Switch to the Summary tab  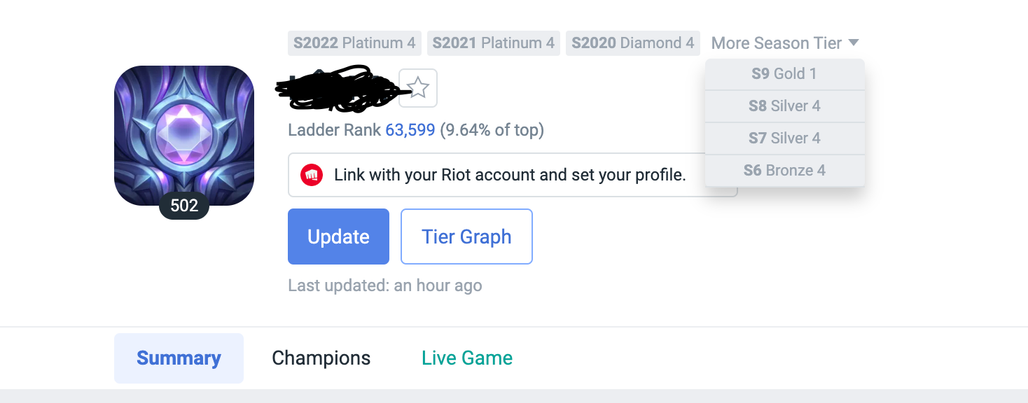point(179,358)
